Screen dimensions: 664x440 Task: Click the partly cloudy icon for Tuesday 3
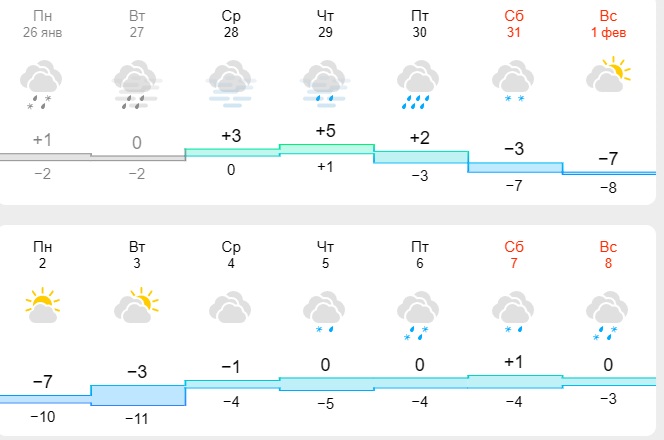[137, 307]
